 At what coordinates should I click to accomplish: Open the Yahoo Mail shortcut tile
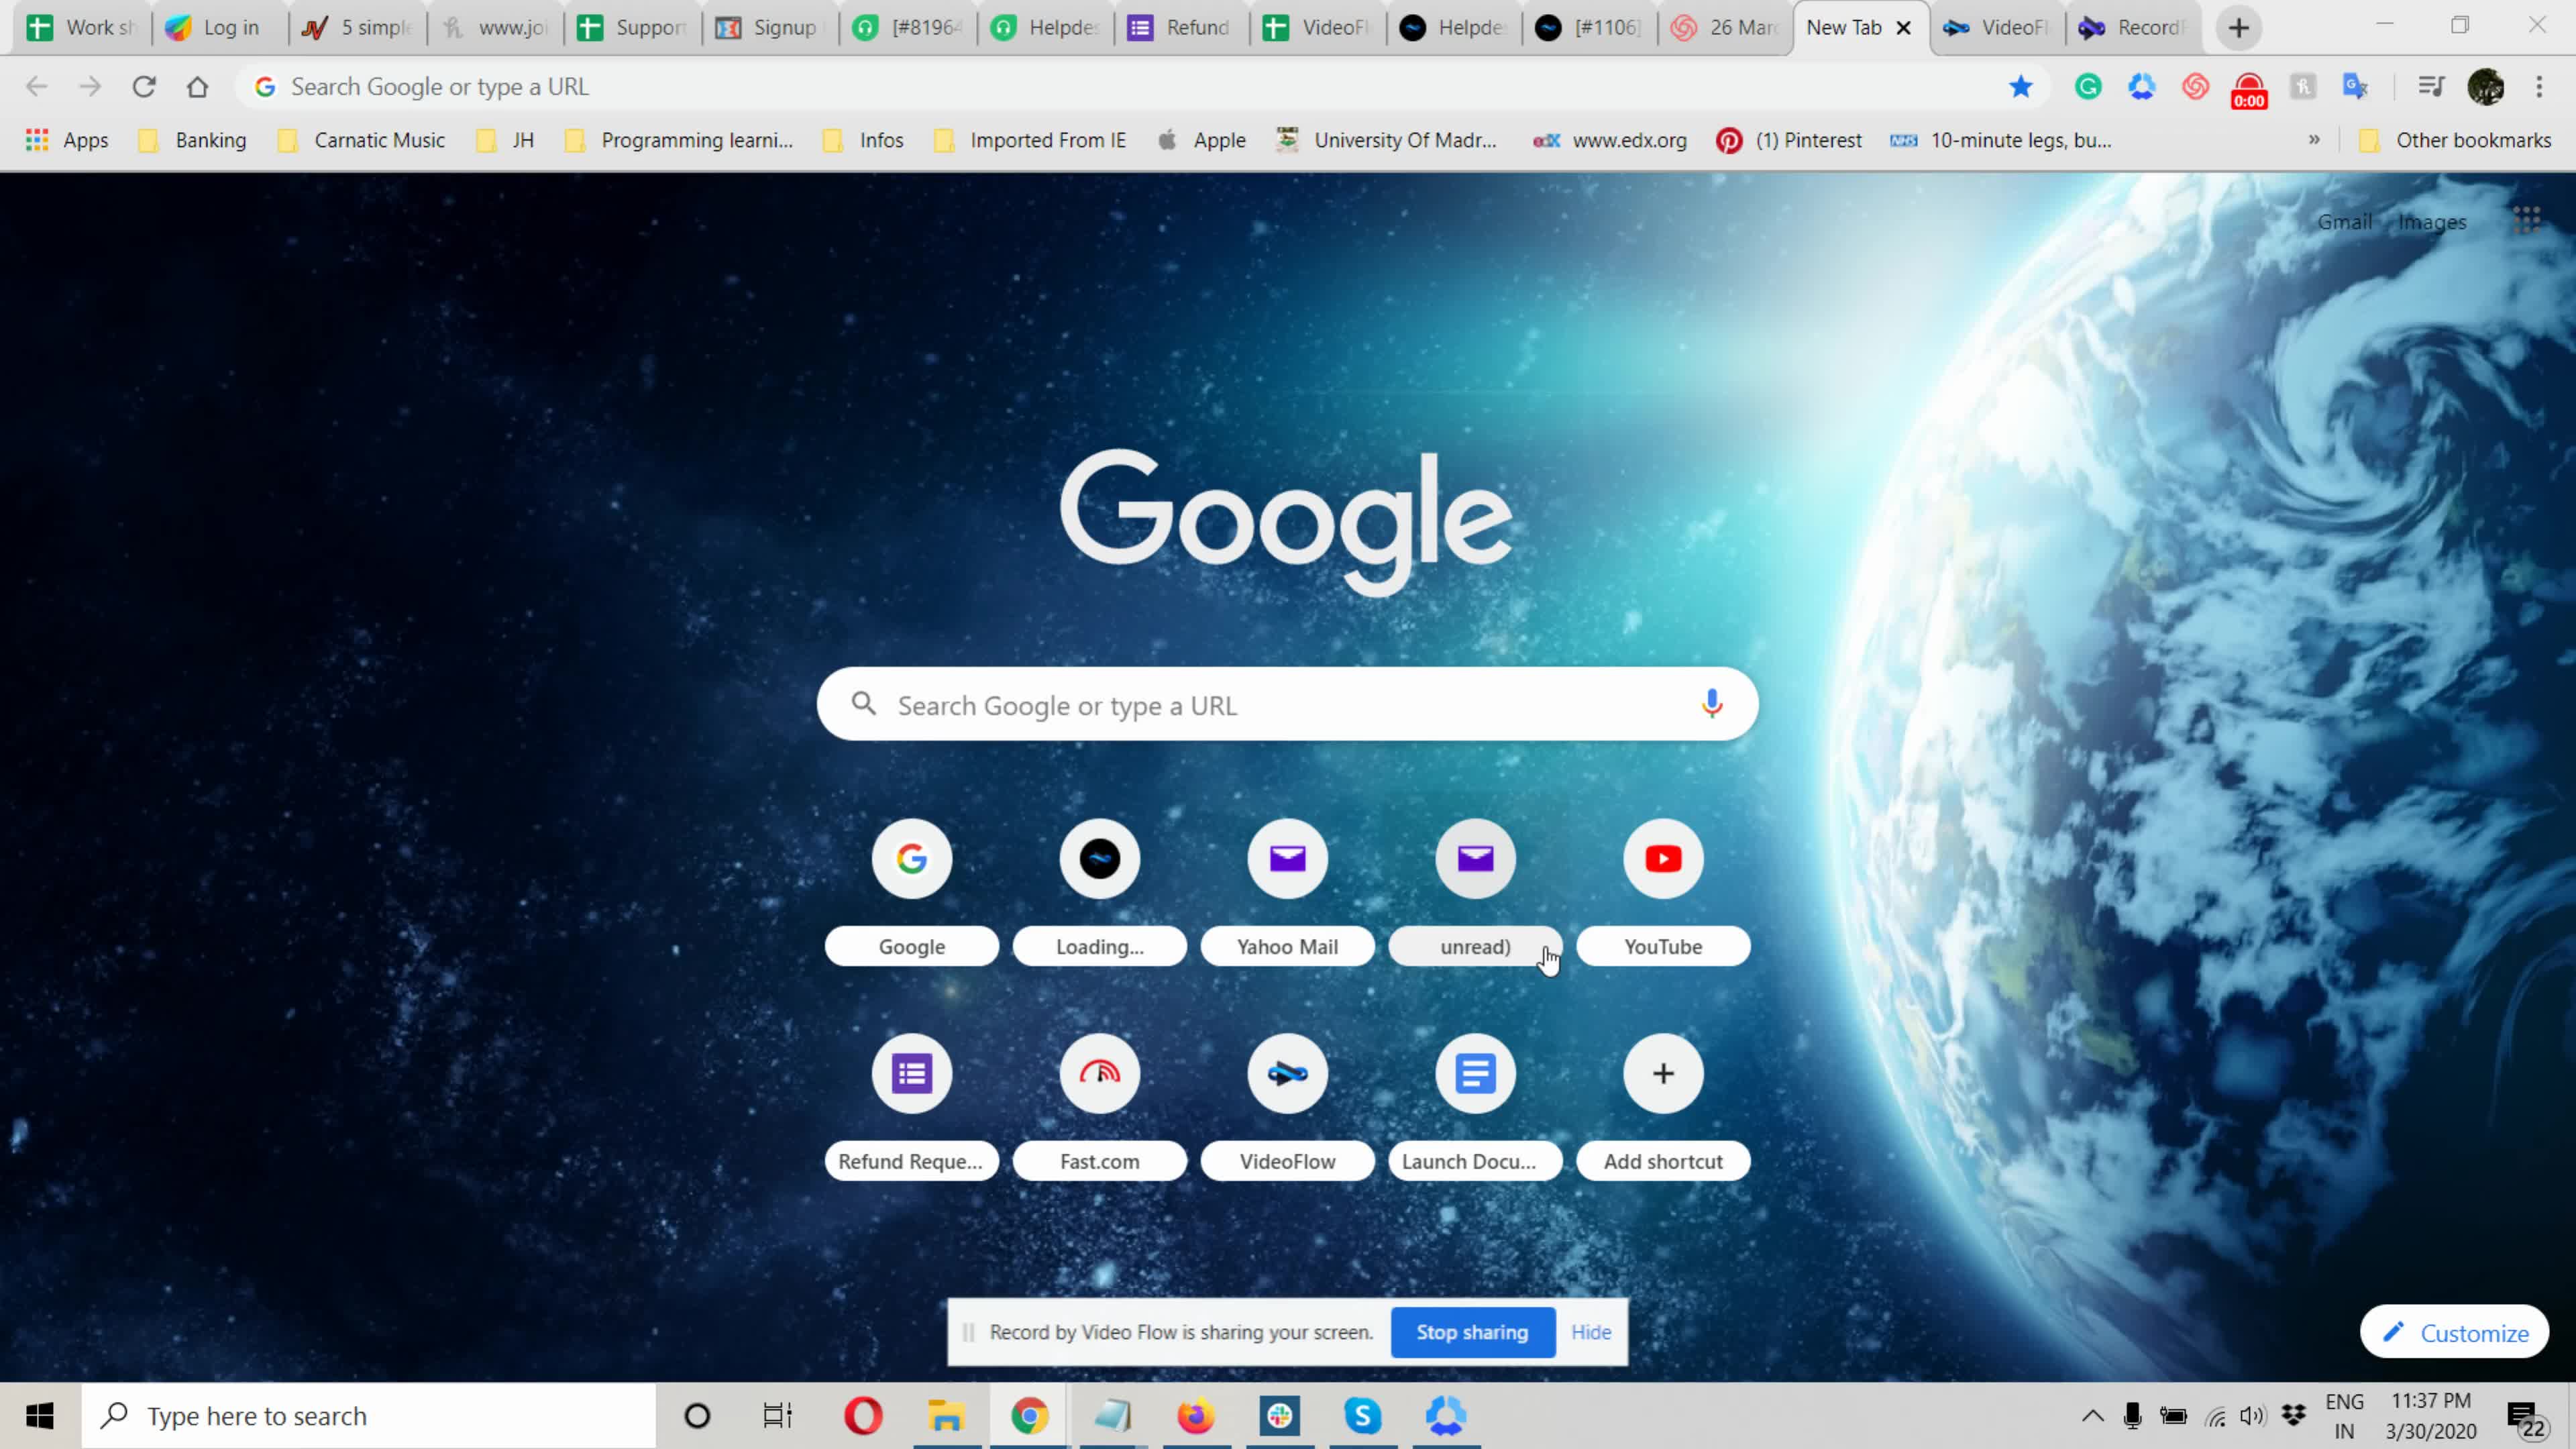click(x=1287, y=891)
